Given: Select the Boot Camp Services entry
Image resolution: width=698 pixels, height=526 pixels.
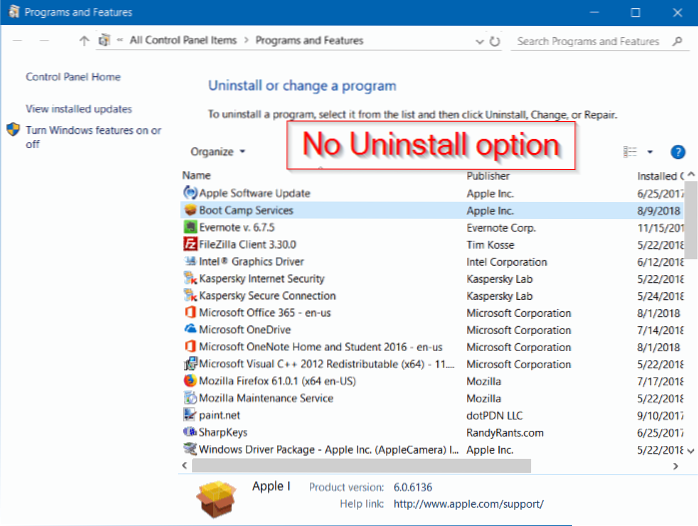Looking at the screenshot, I should tap(246, 210).
